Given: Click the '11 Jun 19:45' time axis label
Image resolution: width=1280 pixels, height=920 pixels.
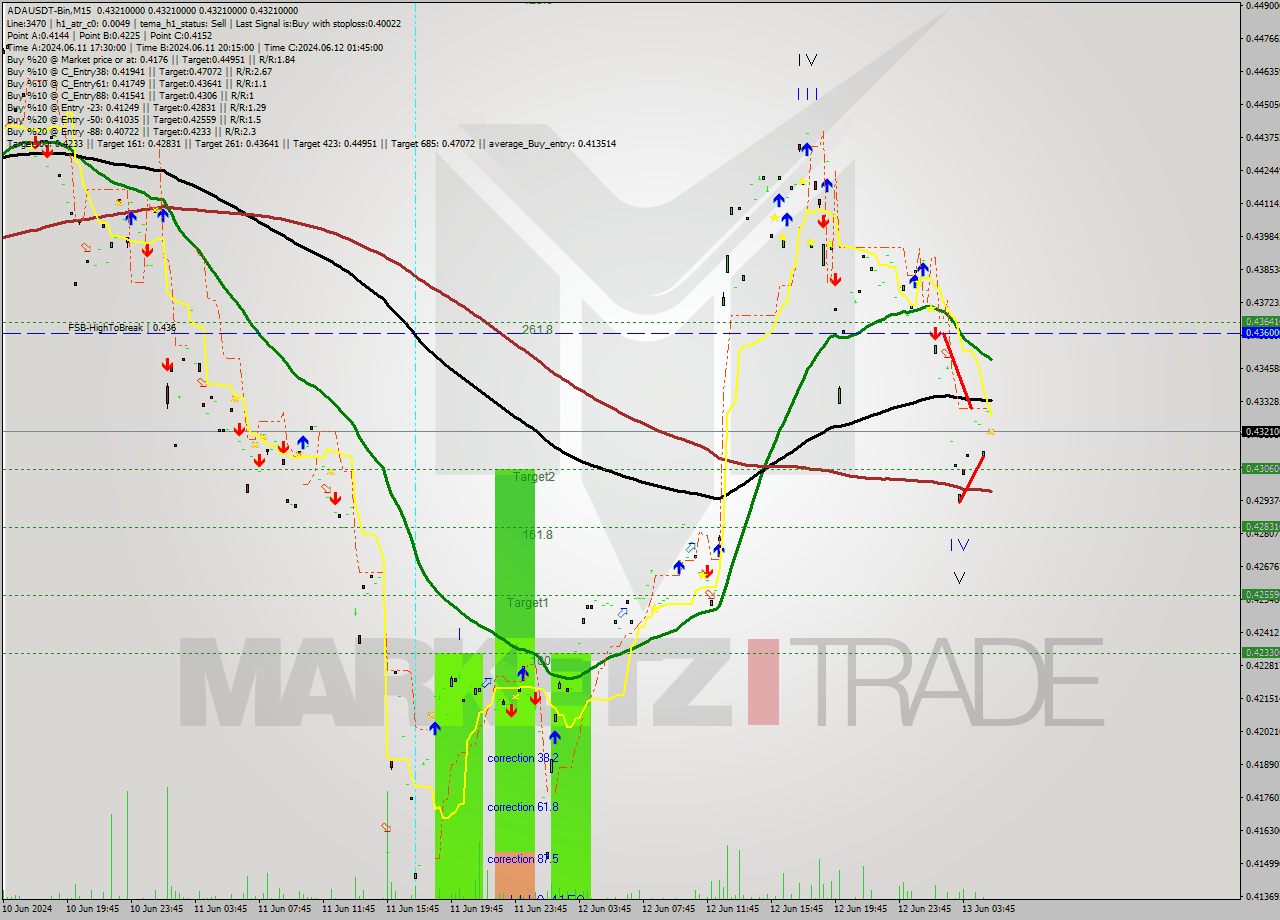Looking at the screenshot, I should pos(477,910).
